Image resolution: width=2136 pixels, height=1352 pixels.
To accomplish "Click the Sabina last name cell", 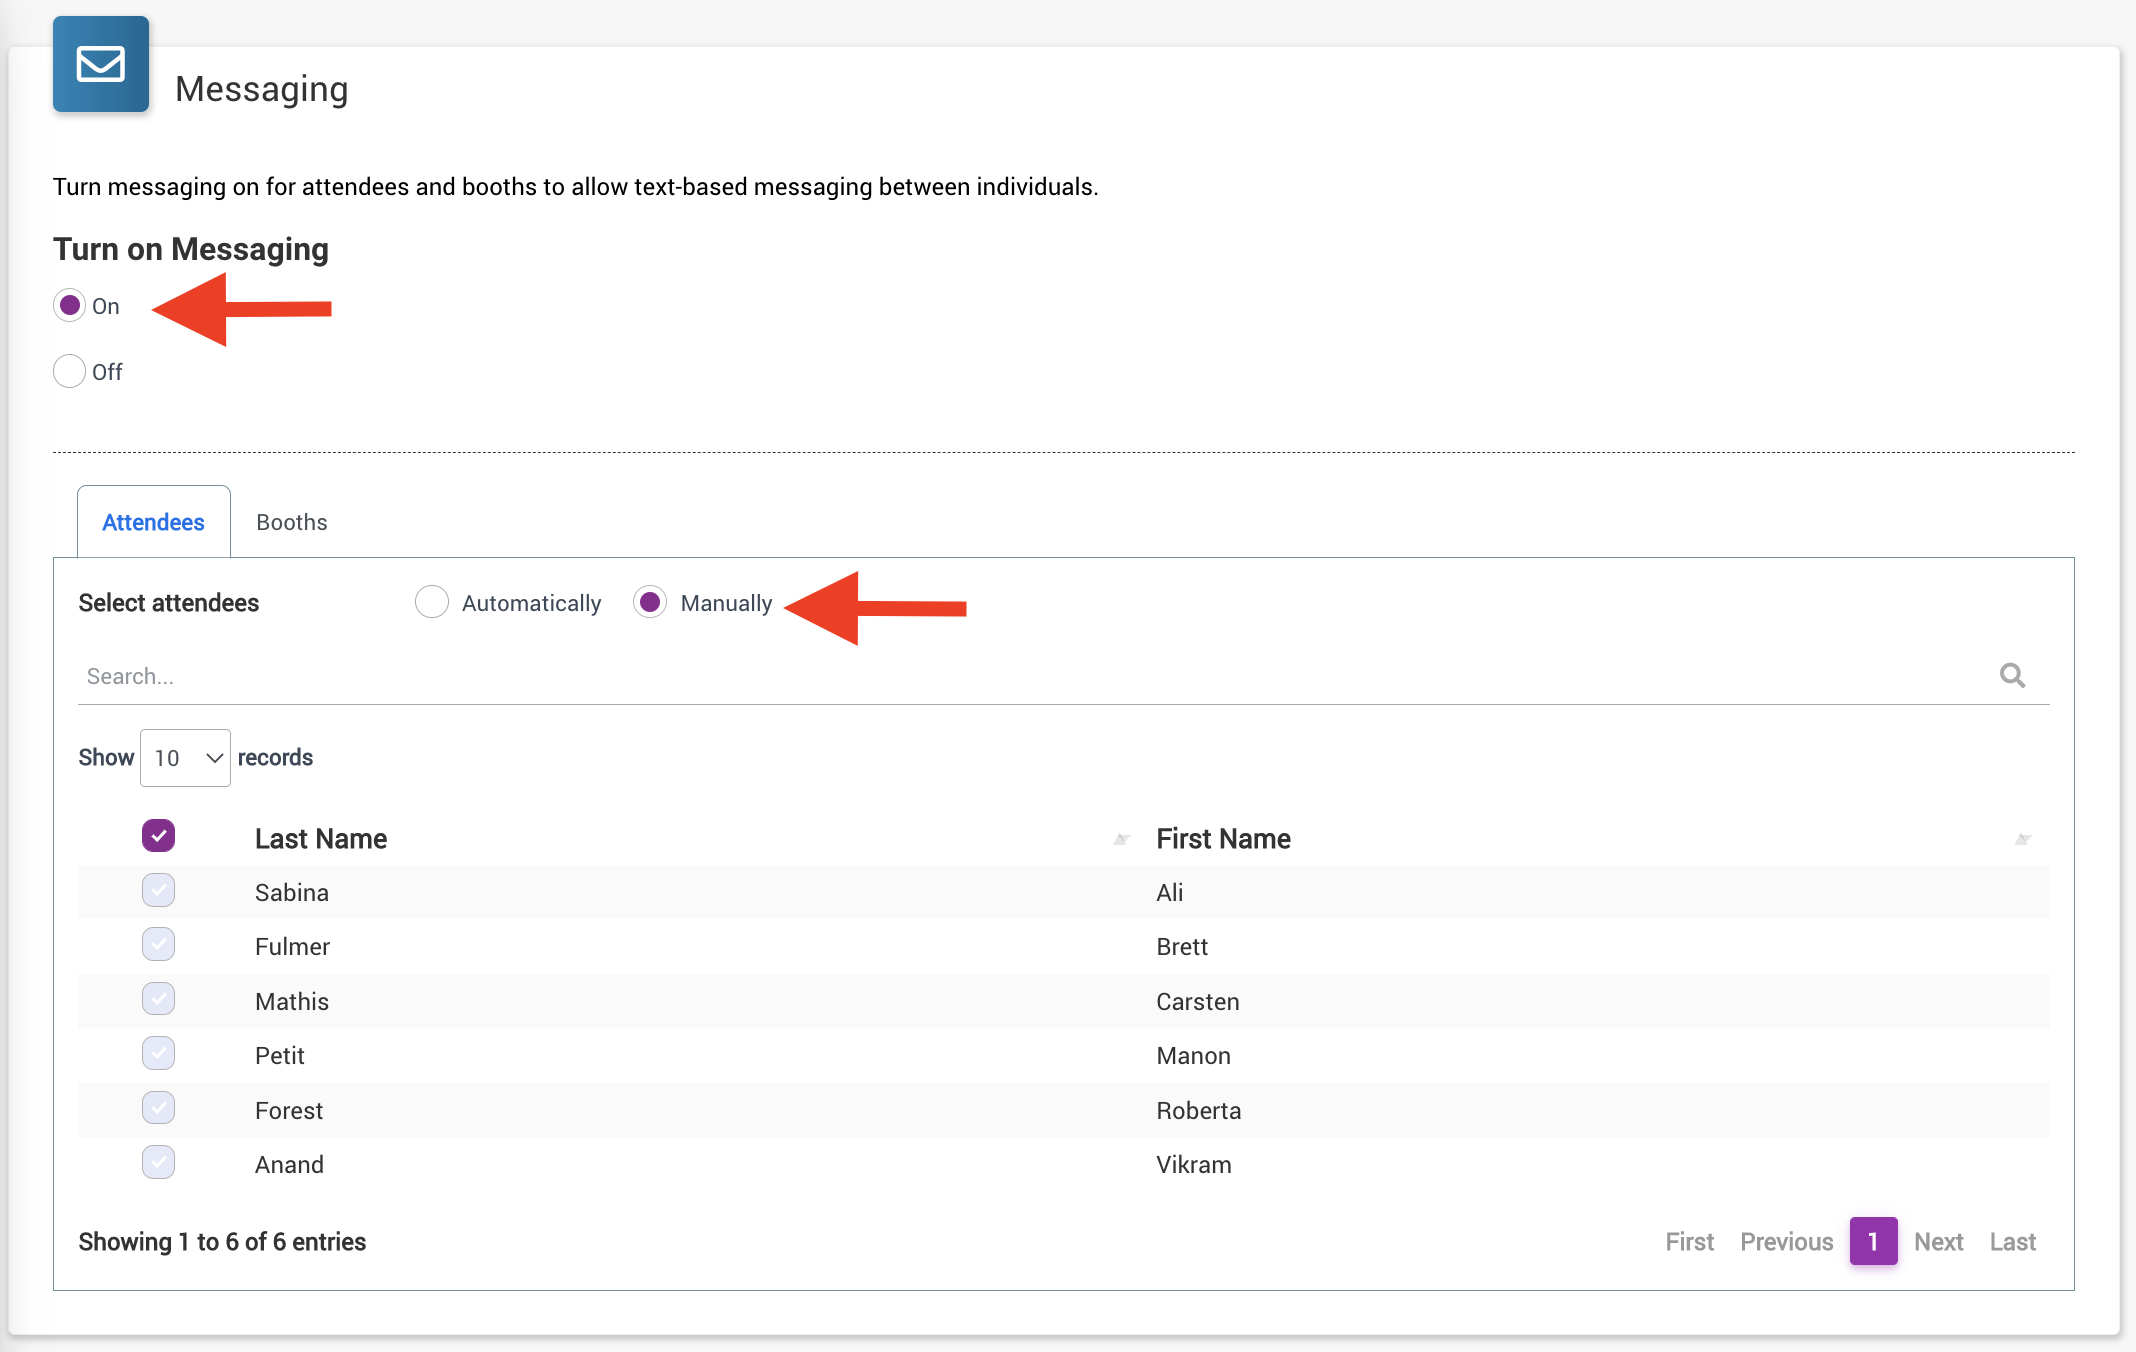I will click(291, 892).
